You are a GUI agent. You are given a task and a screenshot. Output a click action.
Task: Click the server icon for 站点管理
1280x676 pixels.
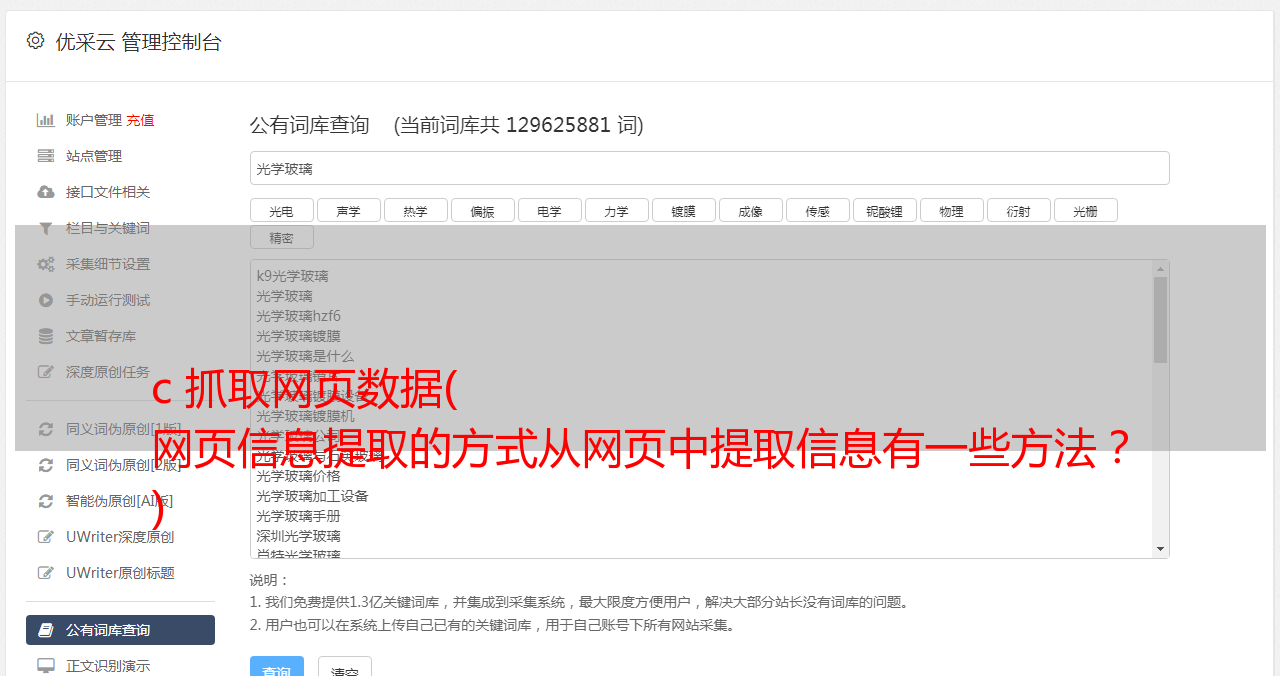click(x=46, y=156)
